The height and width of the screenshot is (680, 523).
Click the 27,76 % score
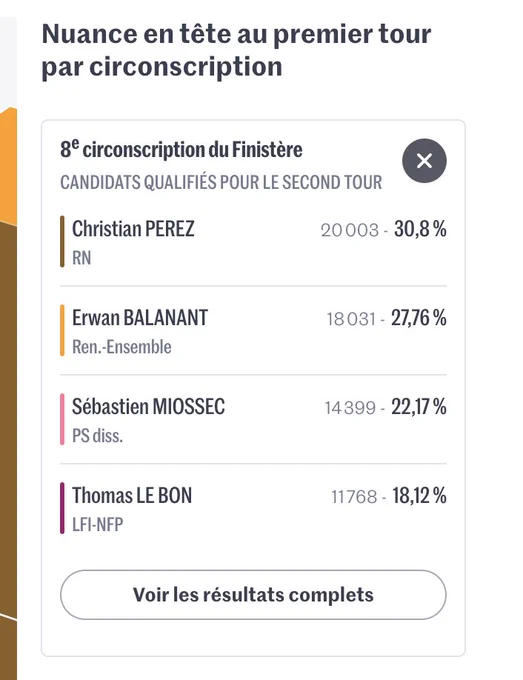point(418,318)
